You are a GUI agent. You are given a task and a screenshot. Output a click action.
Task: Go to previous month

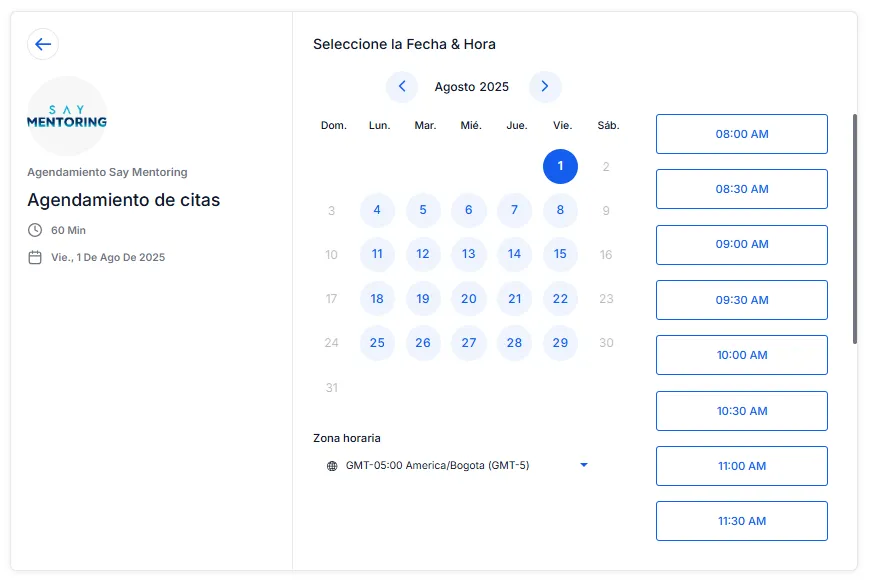coord(402,87)
